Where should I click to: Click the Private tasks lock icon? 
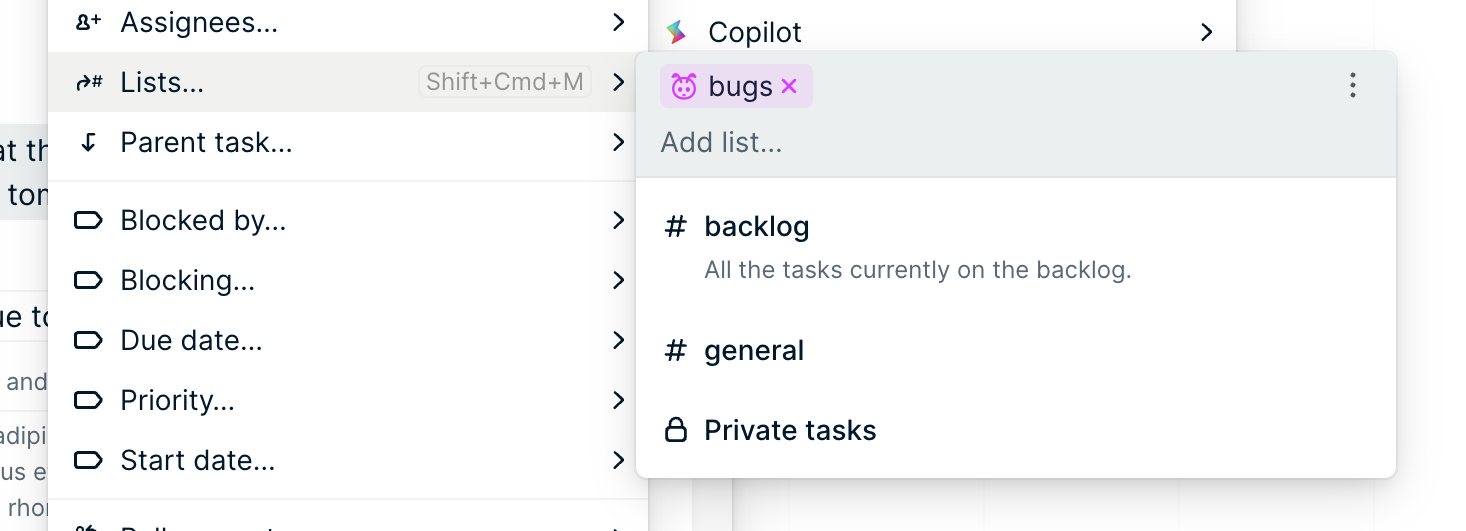point(676,431)
